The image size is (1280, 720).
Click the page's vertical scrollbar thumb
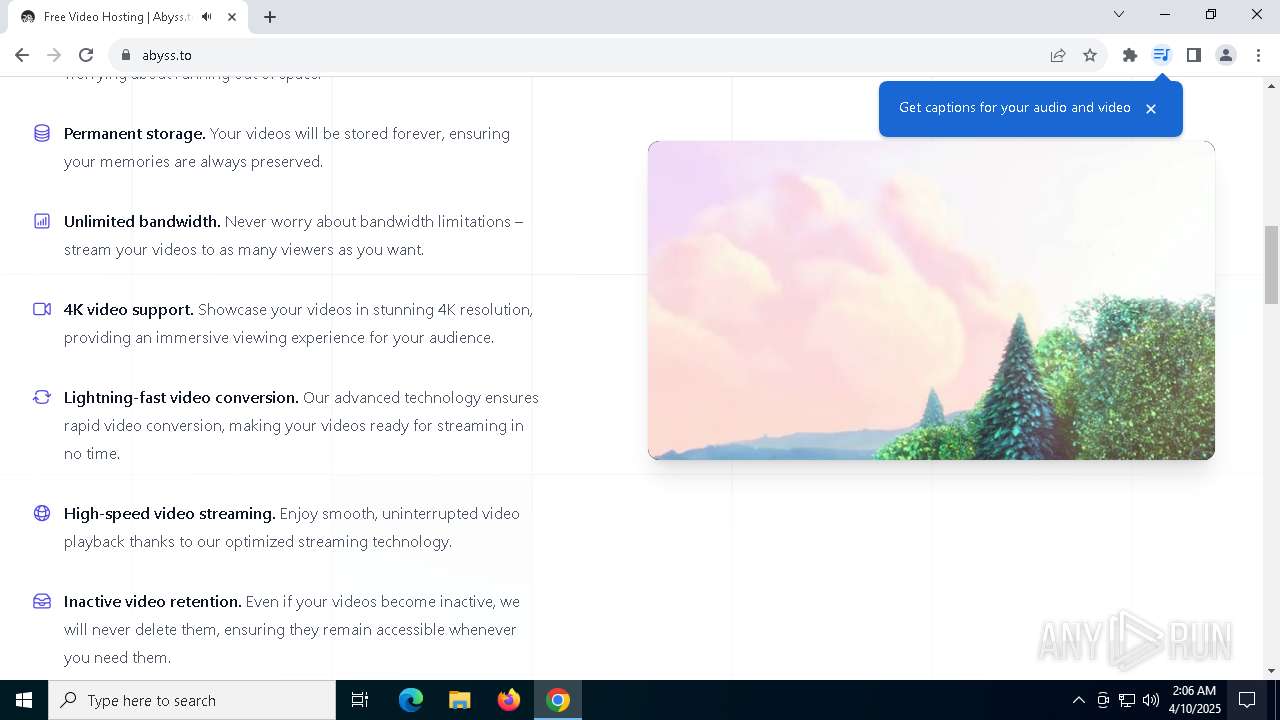tap(1271, 264)
